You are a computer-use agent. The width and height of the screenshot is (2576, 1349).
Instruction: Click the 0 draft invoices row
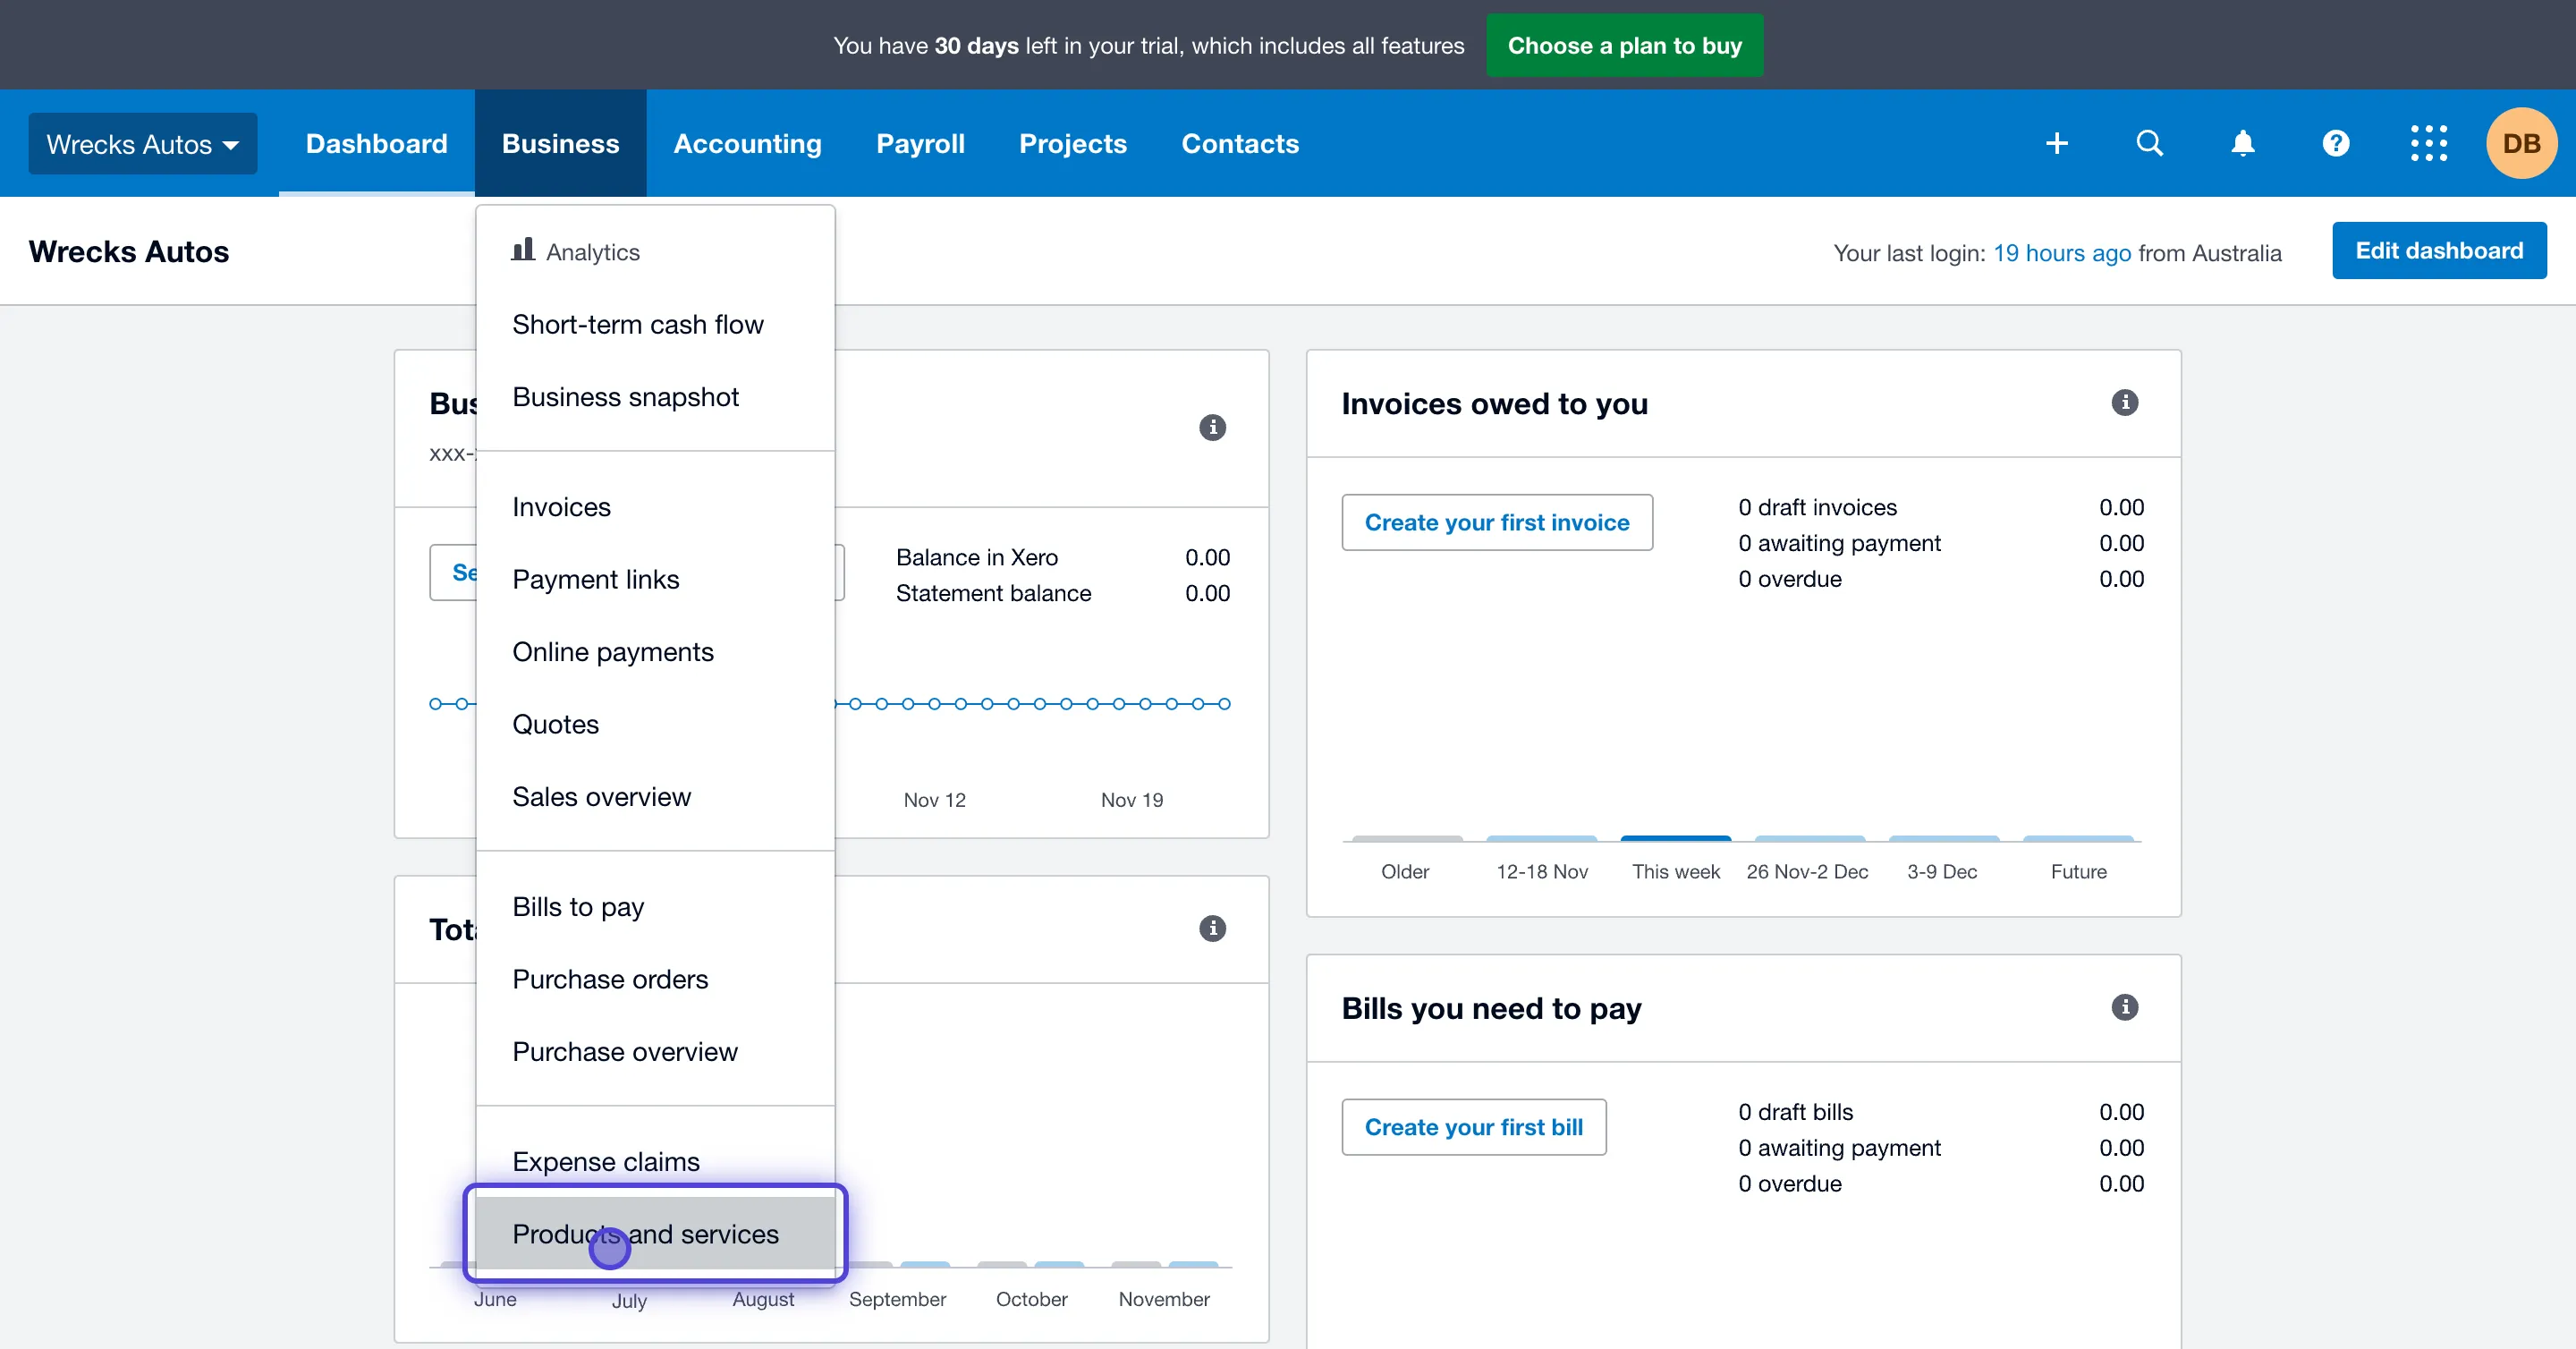[x=1940, y=507]
